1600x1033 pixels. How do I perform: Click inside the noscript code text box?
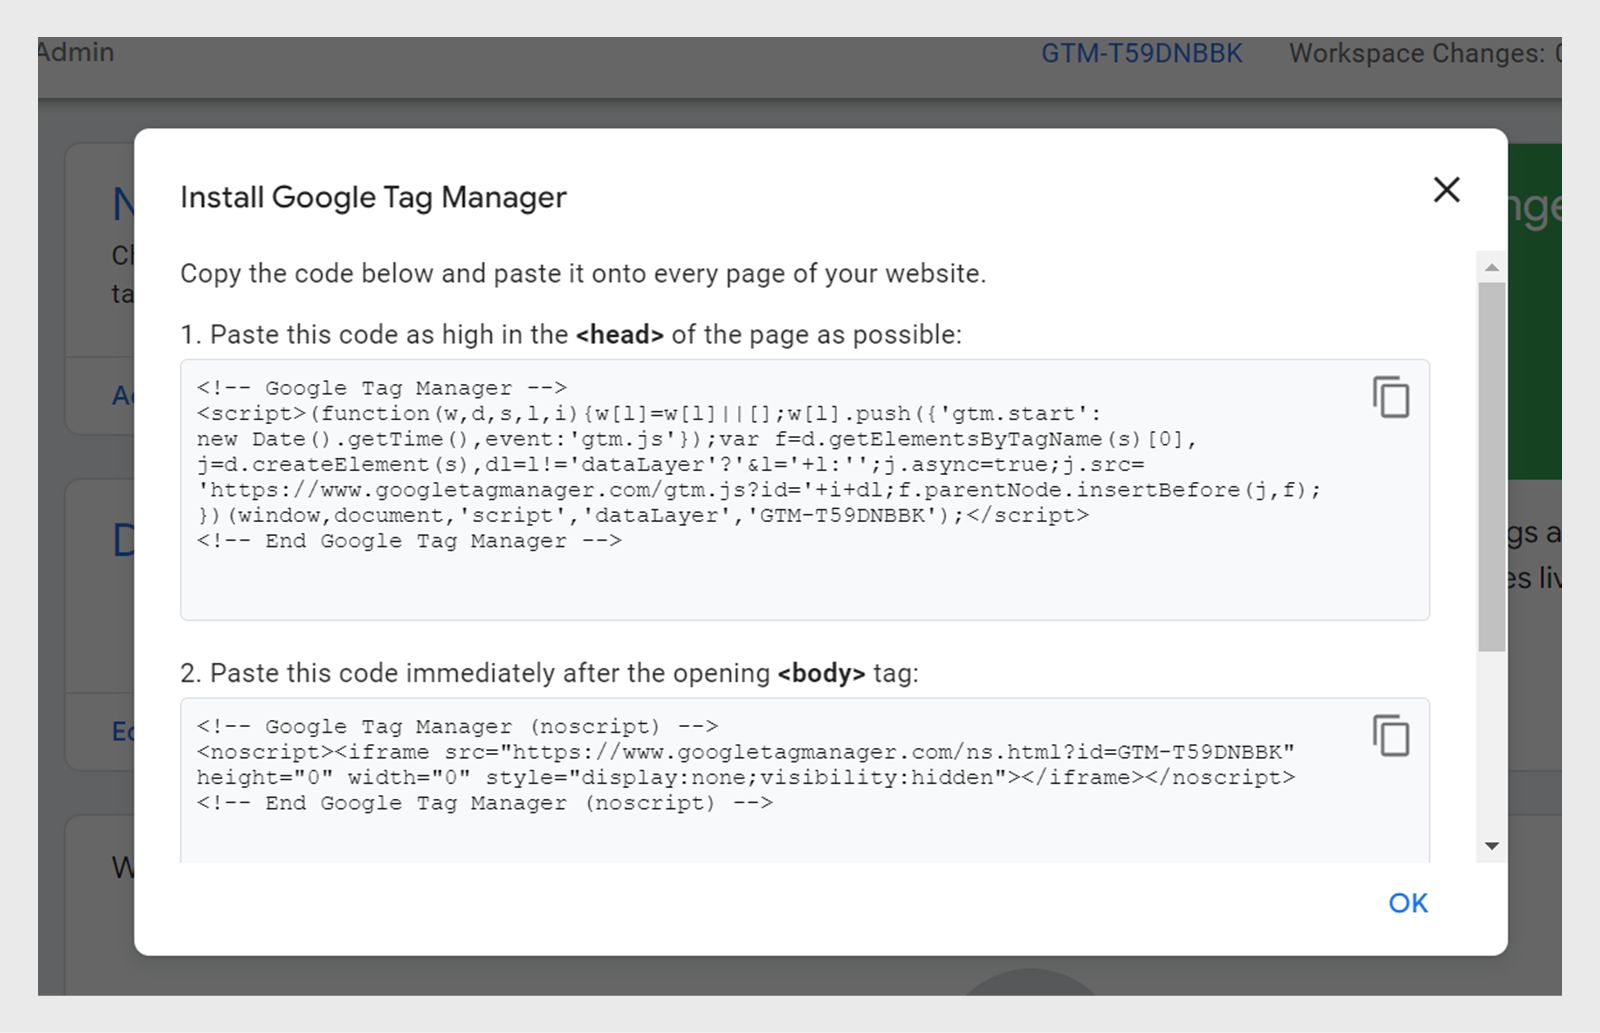coord(805,780)
